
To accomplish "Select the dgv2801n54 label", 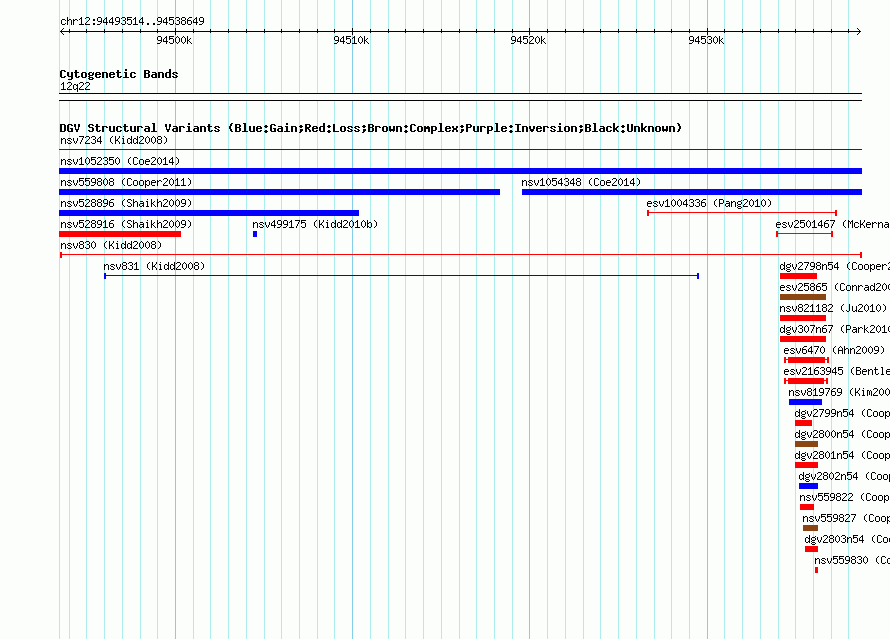I will pyautogui.click(x=842, y=455).
